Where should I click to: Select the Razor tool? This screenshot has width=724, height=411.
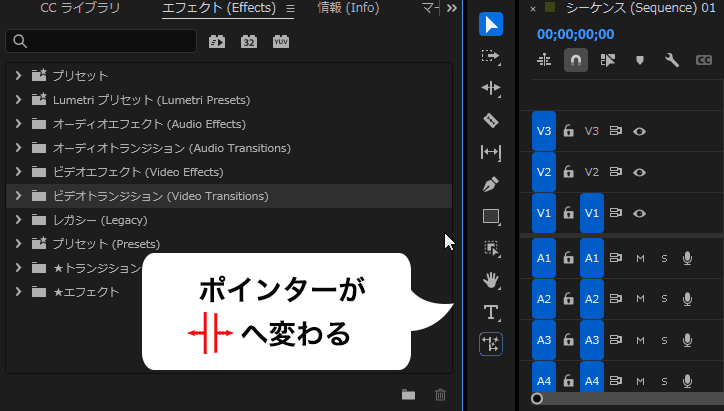491,121
